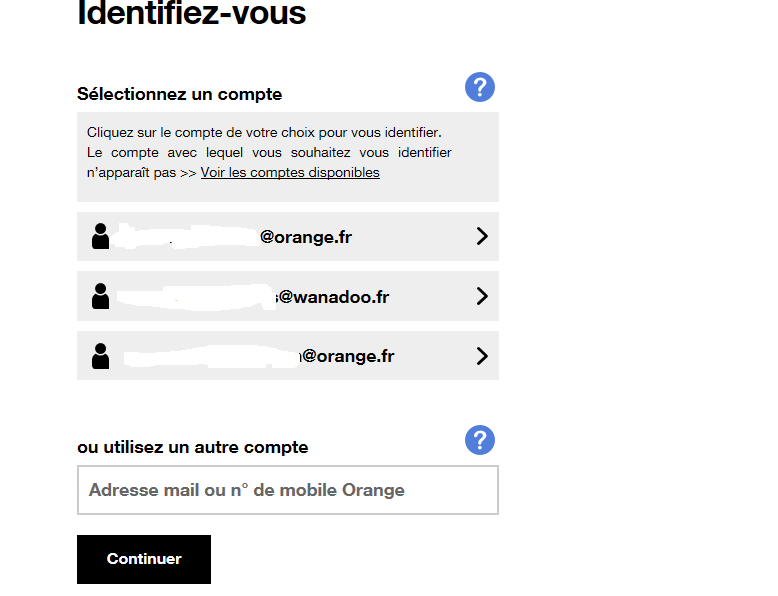Click the "ou utilisez un autre compte" label
778x596 pixels.
pos(193,447)
